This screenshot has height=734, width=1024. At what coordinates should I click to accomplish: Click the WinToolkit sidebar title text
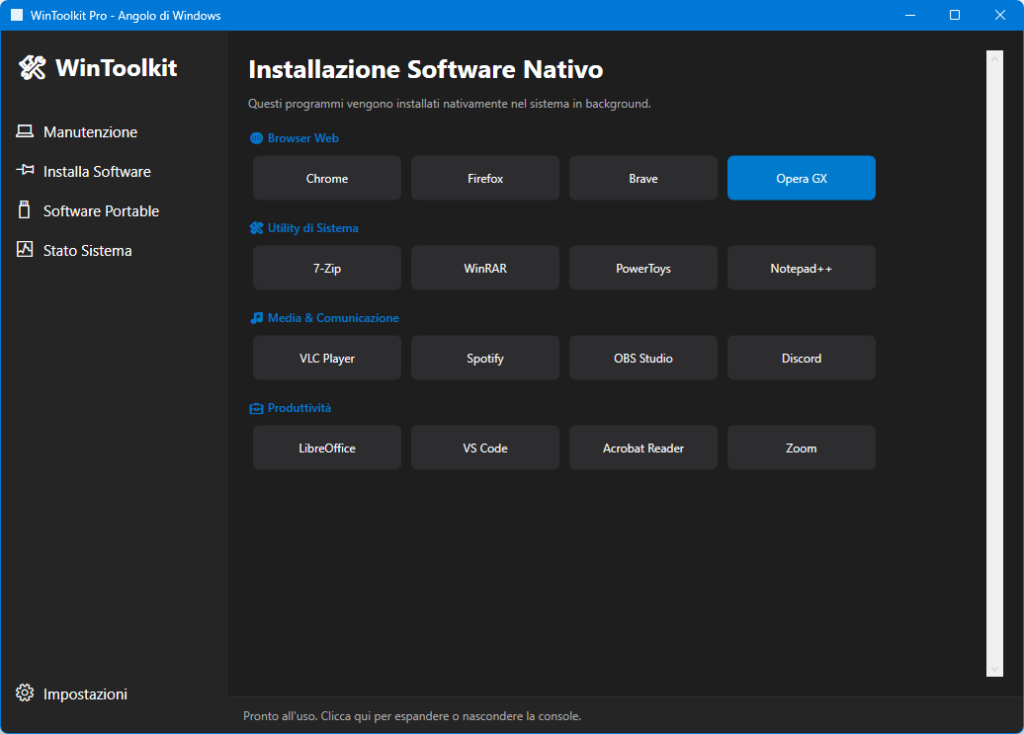click(116, 67)
